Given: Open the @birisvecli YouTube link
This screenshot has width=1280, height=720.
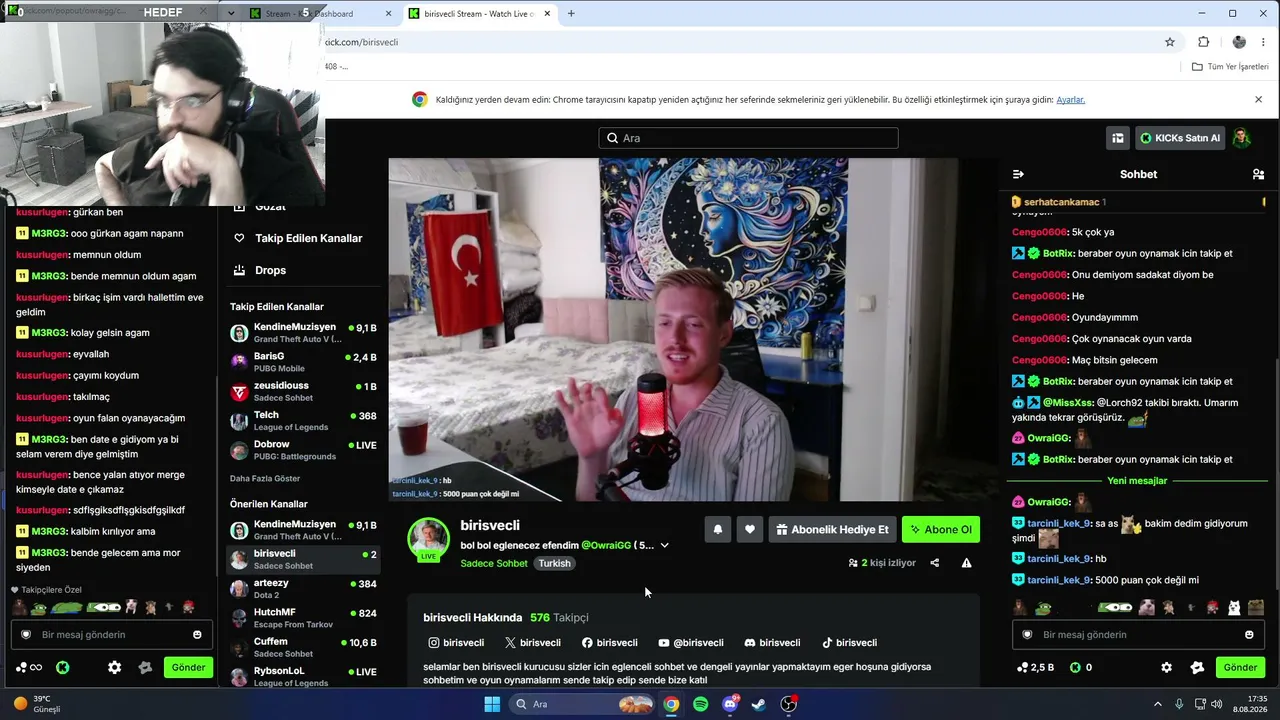Looking at the screenshot, I should point(691,643).
